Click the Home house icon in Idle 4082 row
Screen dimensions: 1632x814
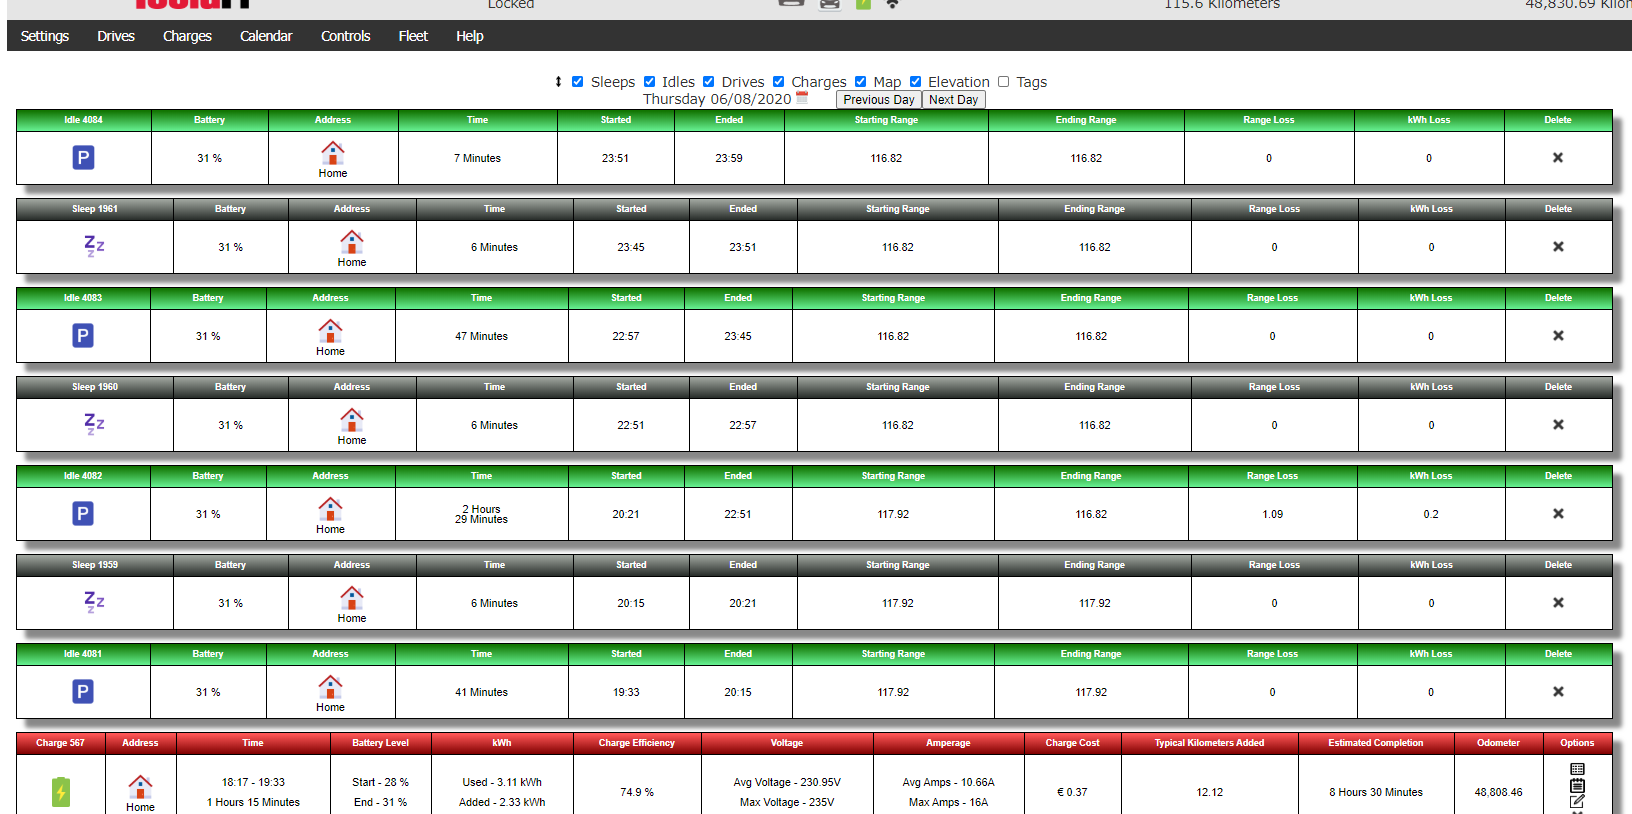(x=330, y=508)
